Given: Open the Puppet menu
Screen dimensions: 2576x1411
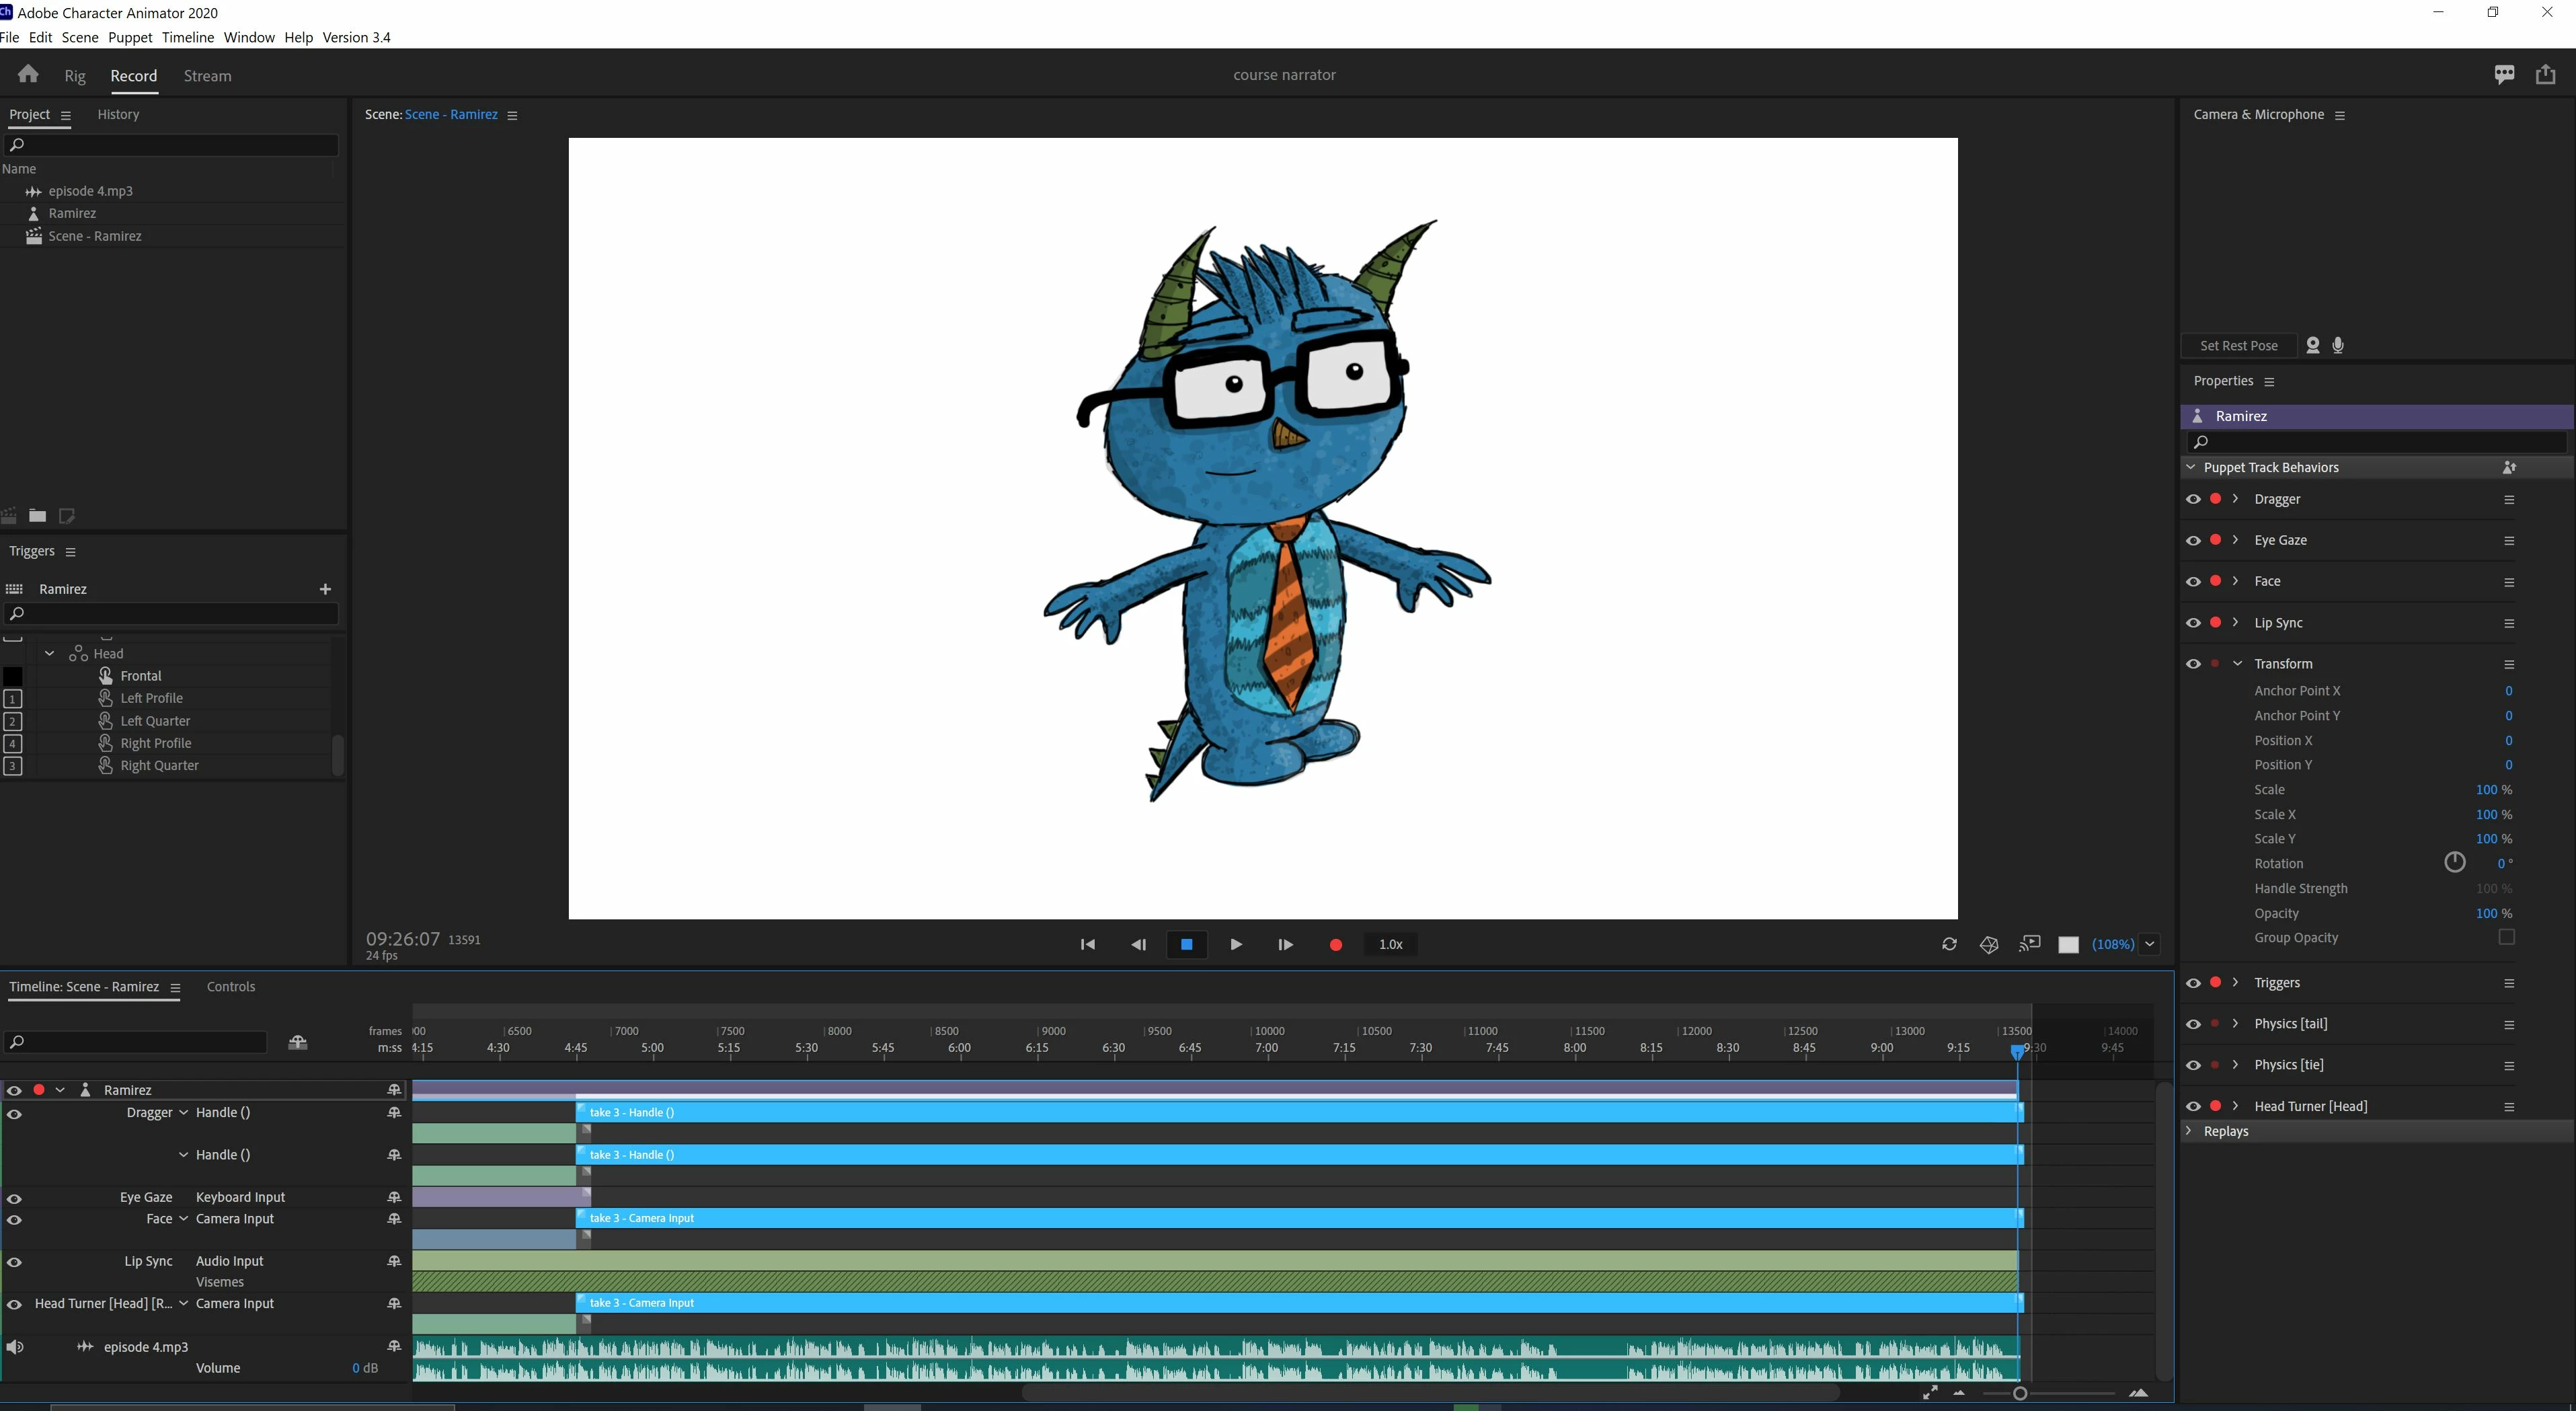Looking at the screenshot, I should (x=130, y=37).
